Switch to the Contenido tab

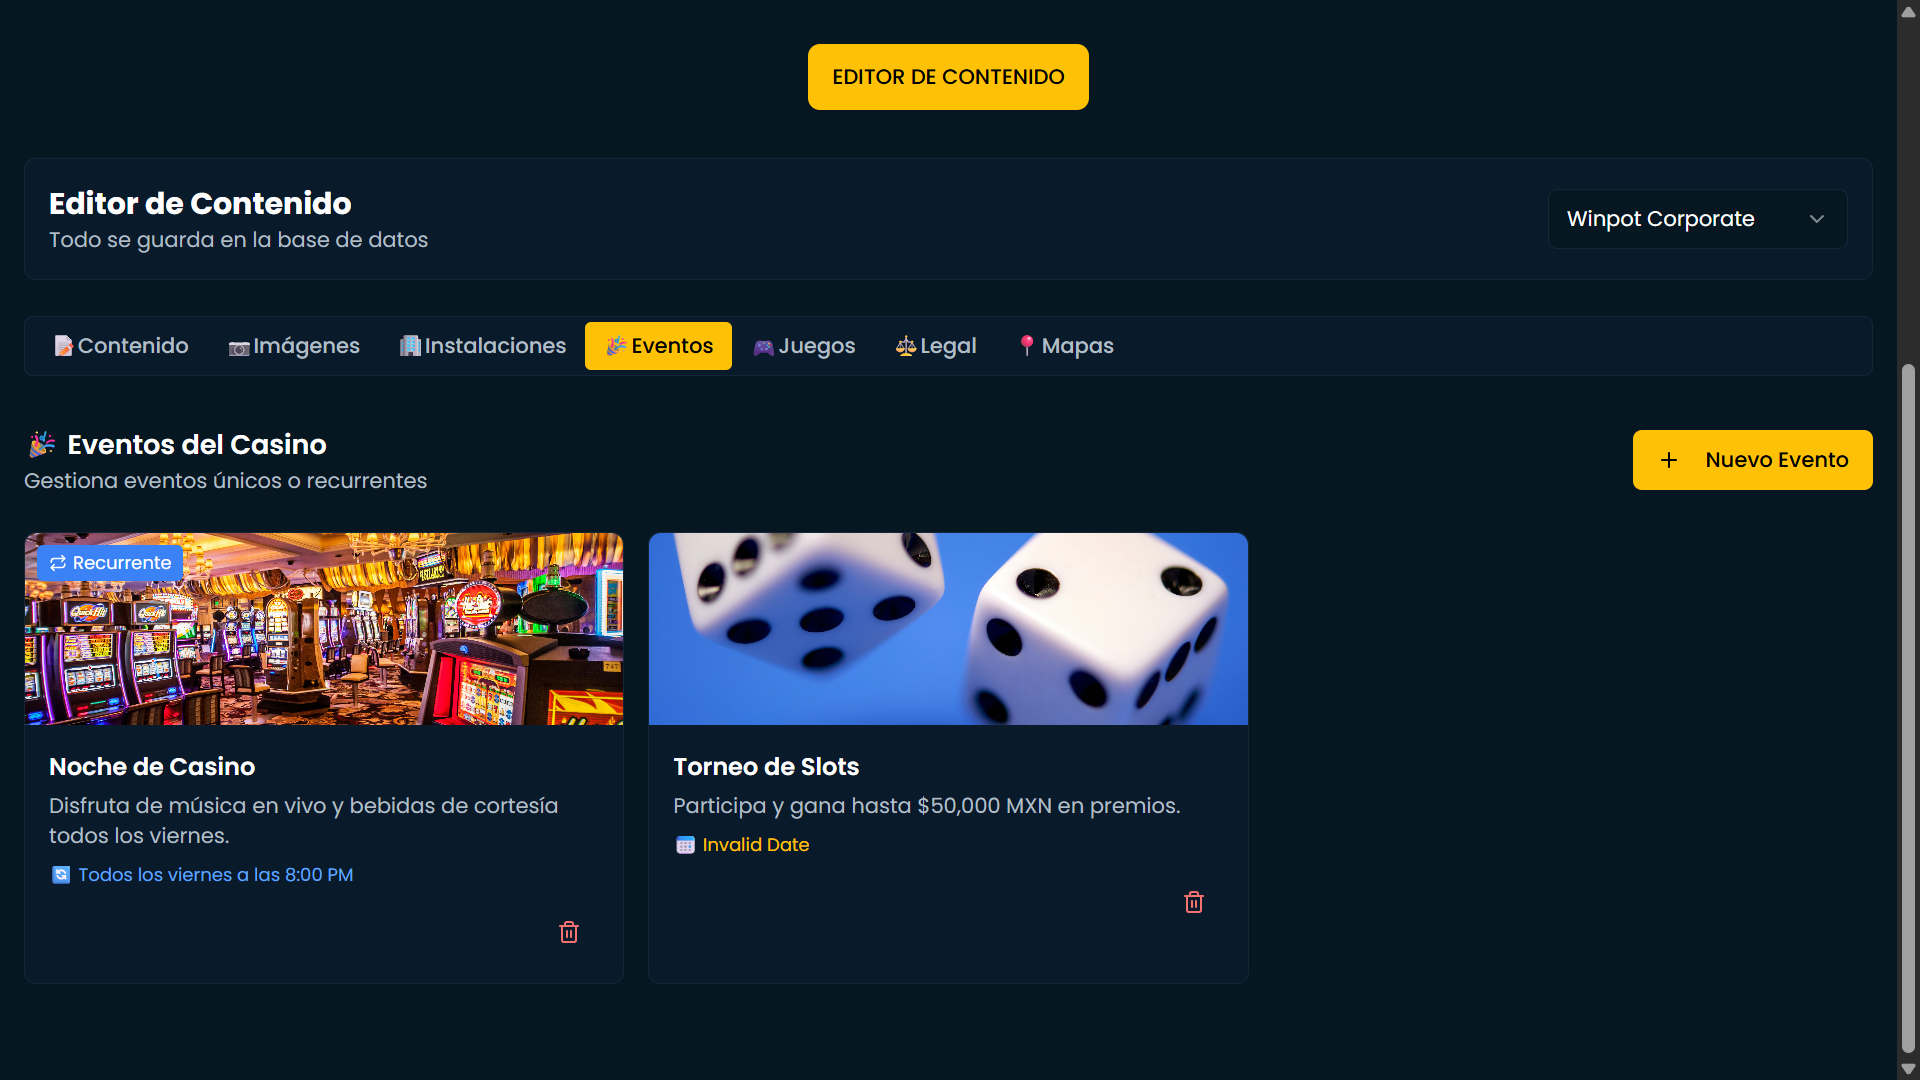click(121, 345)
